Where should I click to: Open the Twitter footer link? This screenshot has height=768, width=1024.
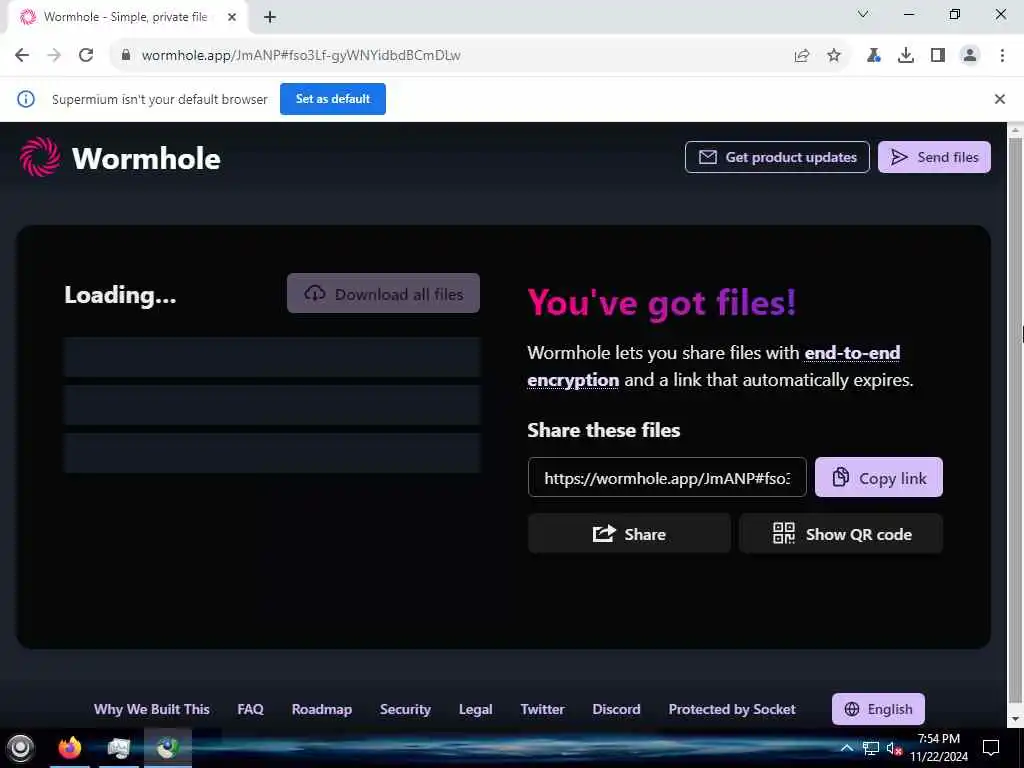542,709
